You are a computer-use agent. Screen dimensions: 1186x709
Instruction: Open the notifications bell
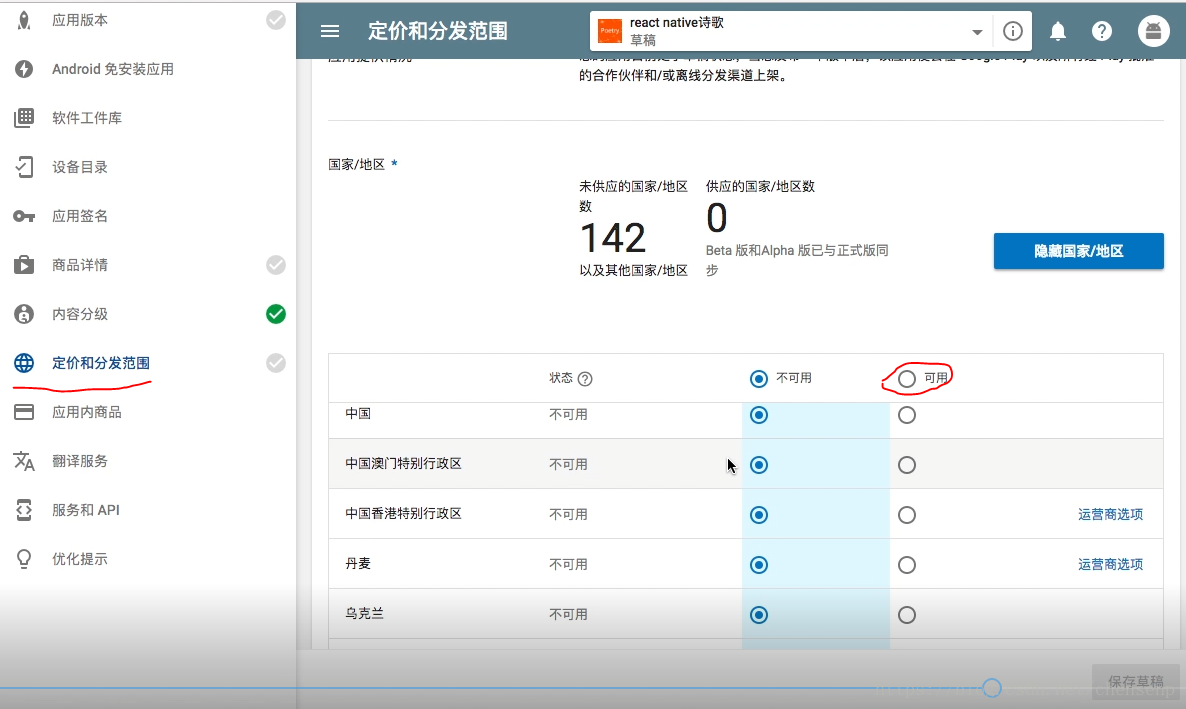coord(1058,31)
